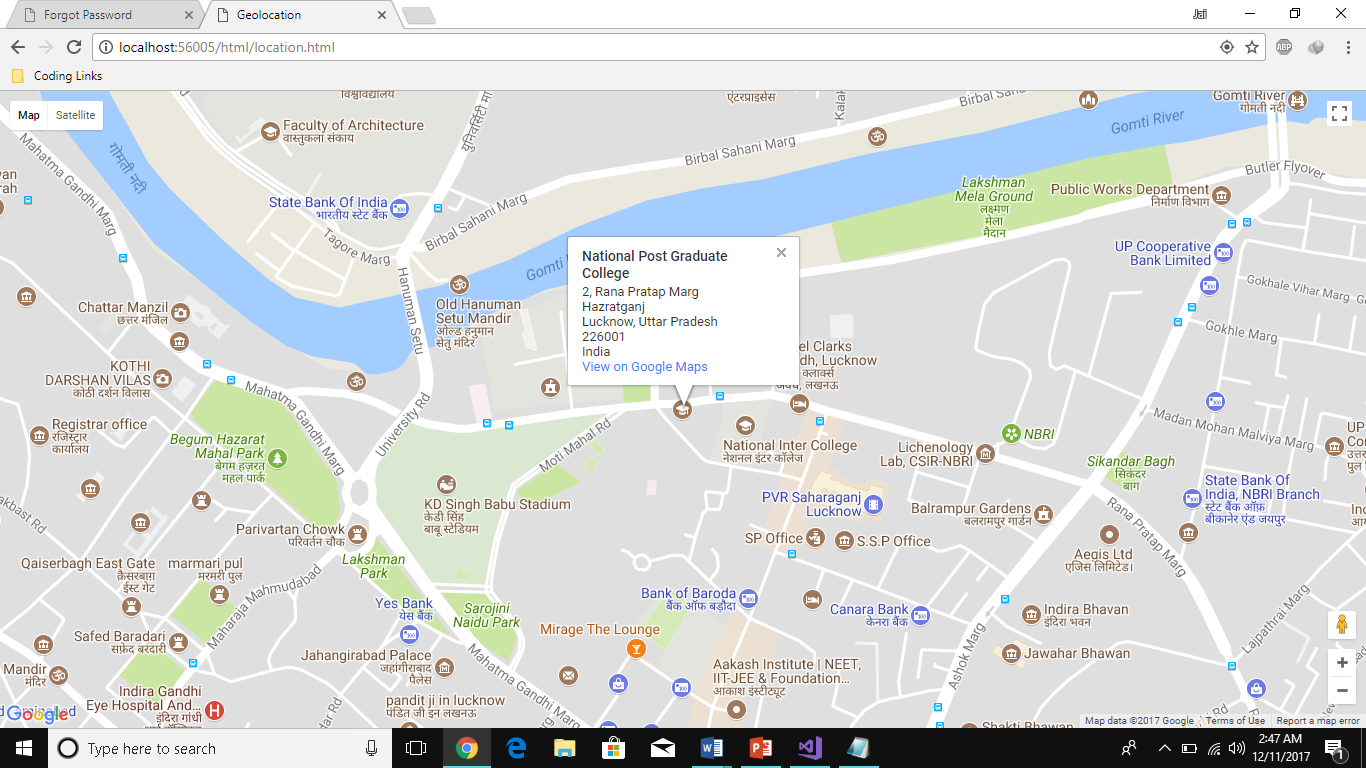The image size is (1366, 768).
Task: Click the Sarojini Naidu Park label
Action: [486, 614]
